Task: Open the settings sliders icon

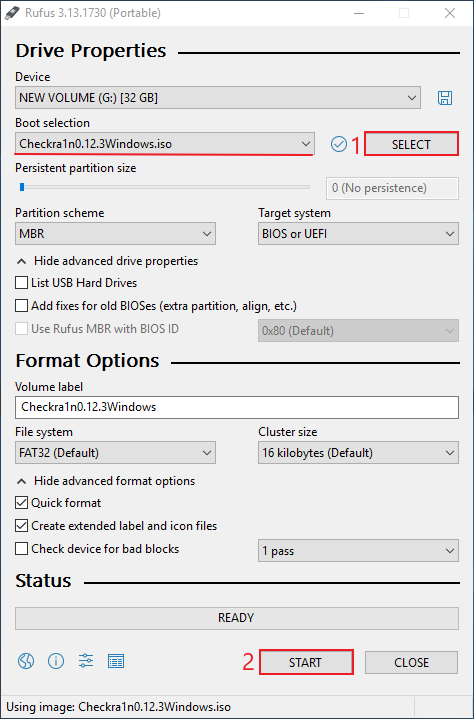Action: pyautogui.click(x=86, y=661)
